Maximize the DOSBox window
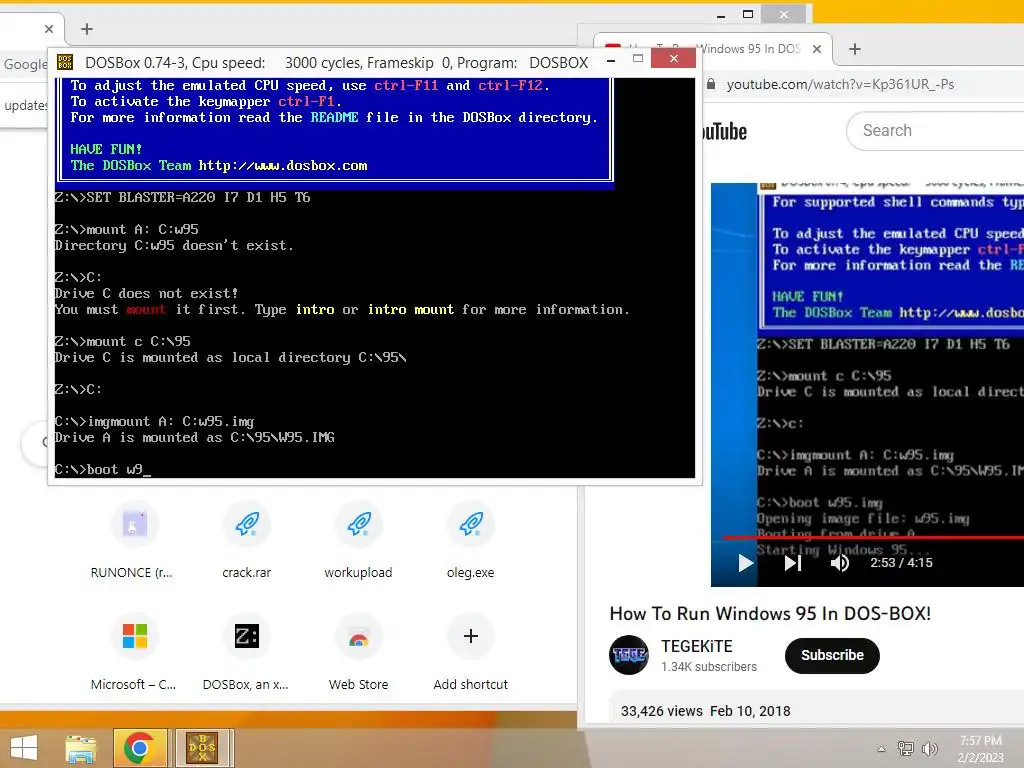The height and width of the screenshot is (768, 1024). click(x=638, y=59)
